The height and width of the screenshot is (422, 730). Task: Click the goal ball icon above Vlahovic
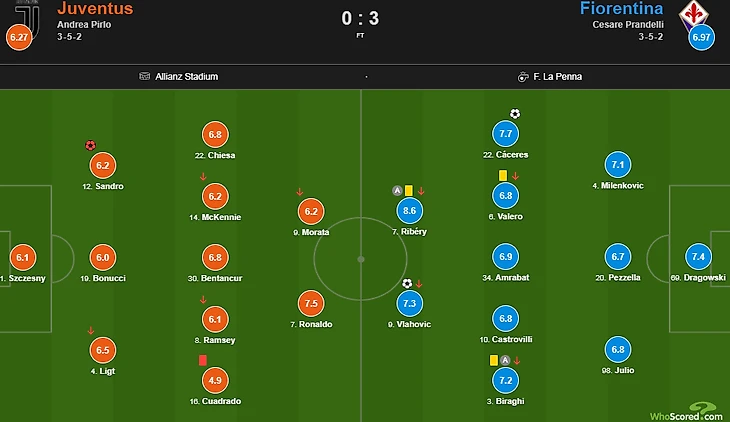coord(407,283)
